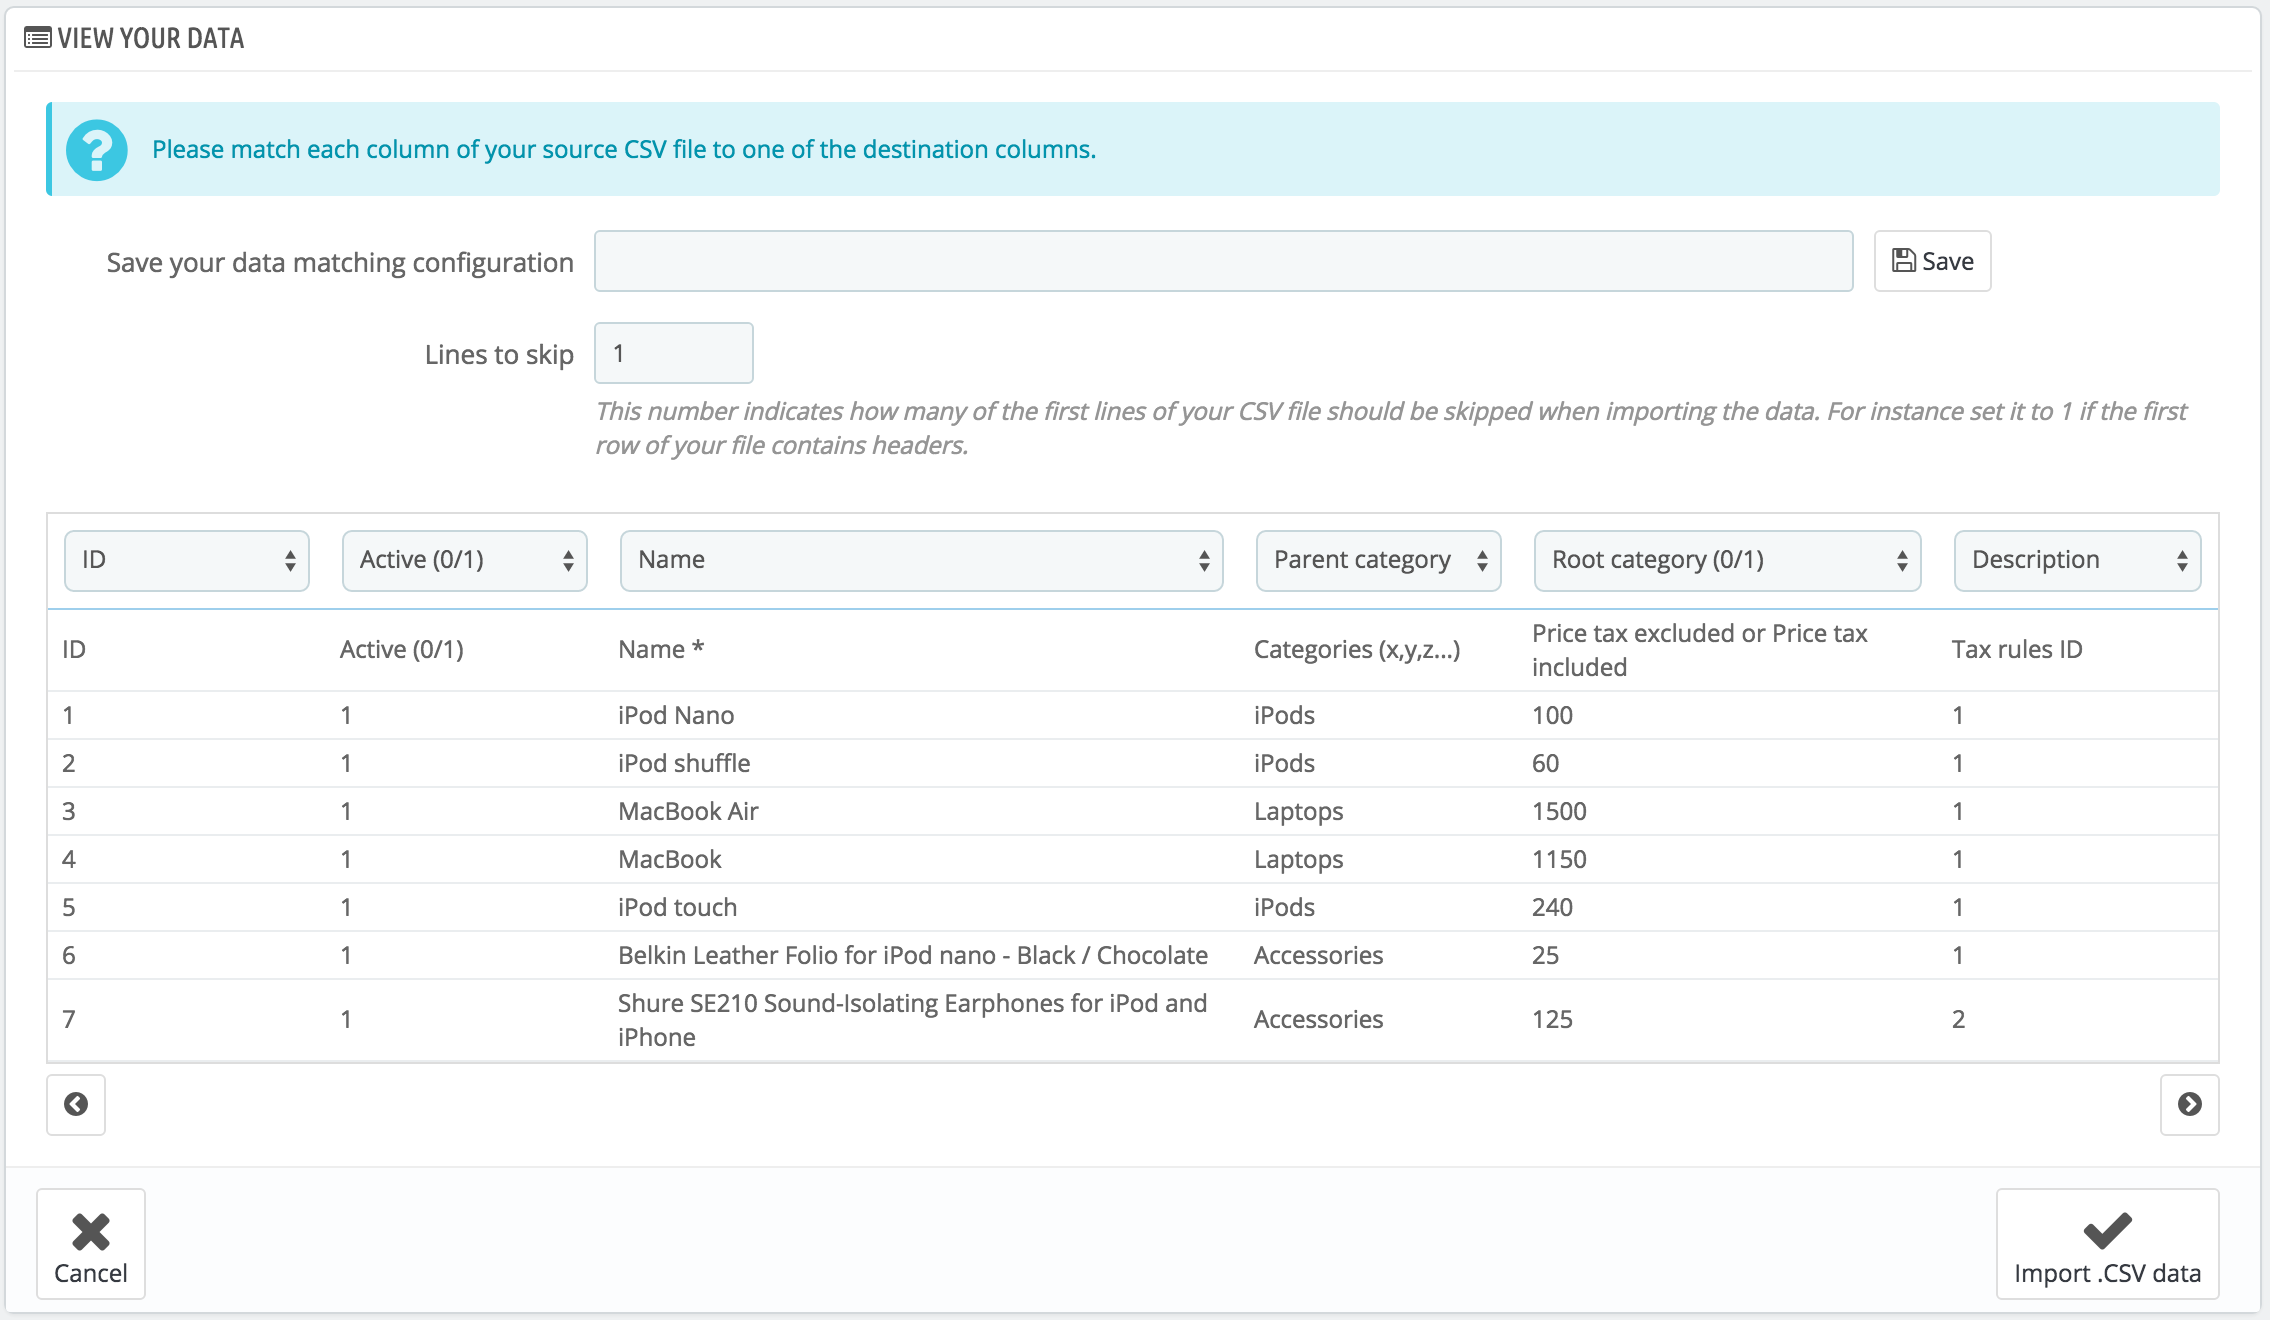Expand the Name column mapping dropdown
This screenshot has width=2270, height=1320.
click(921, 560)
